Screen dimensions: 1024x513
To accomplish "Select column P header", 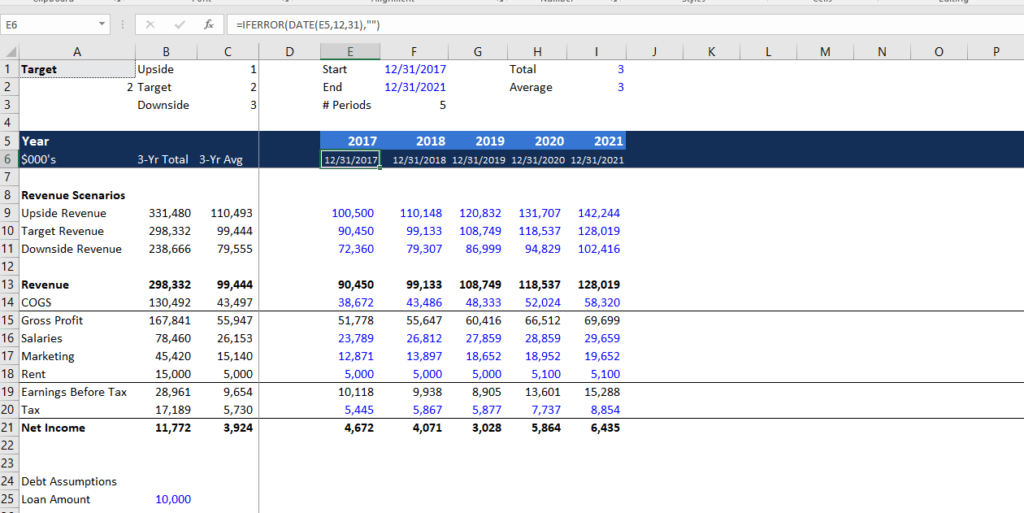I will pyautogui.click(x=996, y=51).
